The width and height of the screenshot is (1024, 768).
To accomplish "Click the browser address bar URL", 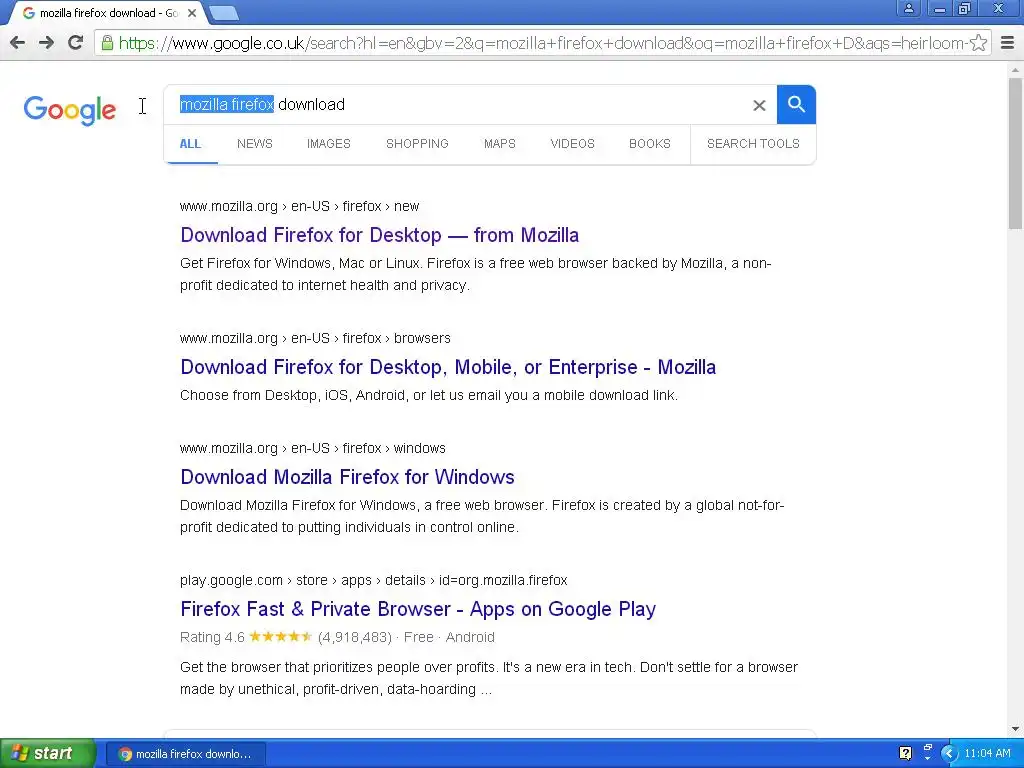I will [542, 43].
